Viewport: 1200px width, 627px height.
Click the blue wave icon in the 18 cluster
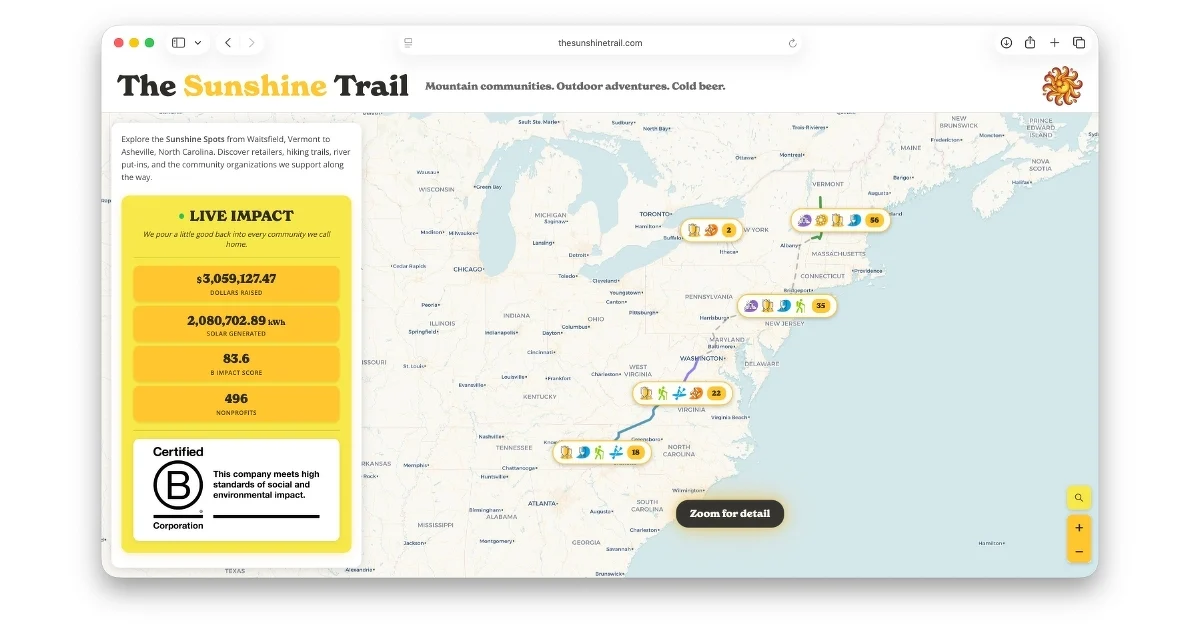tap(583, 452)
